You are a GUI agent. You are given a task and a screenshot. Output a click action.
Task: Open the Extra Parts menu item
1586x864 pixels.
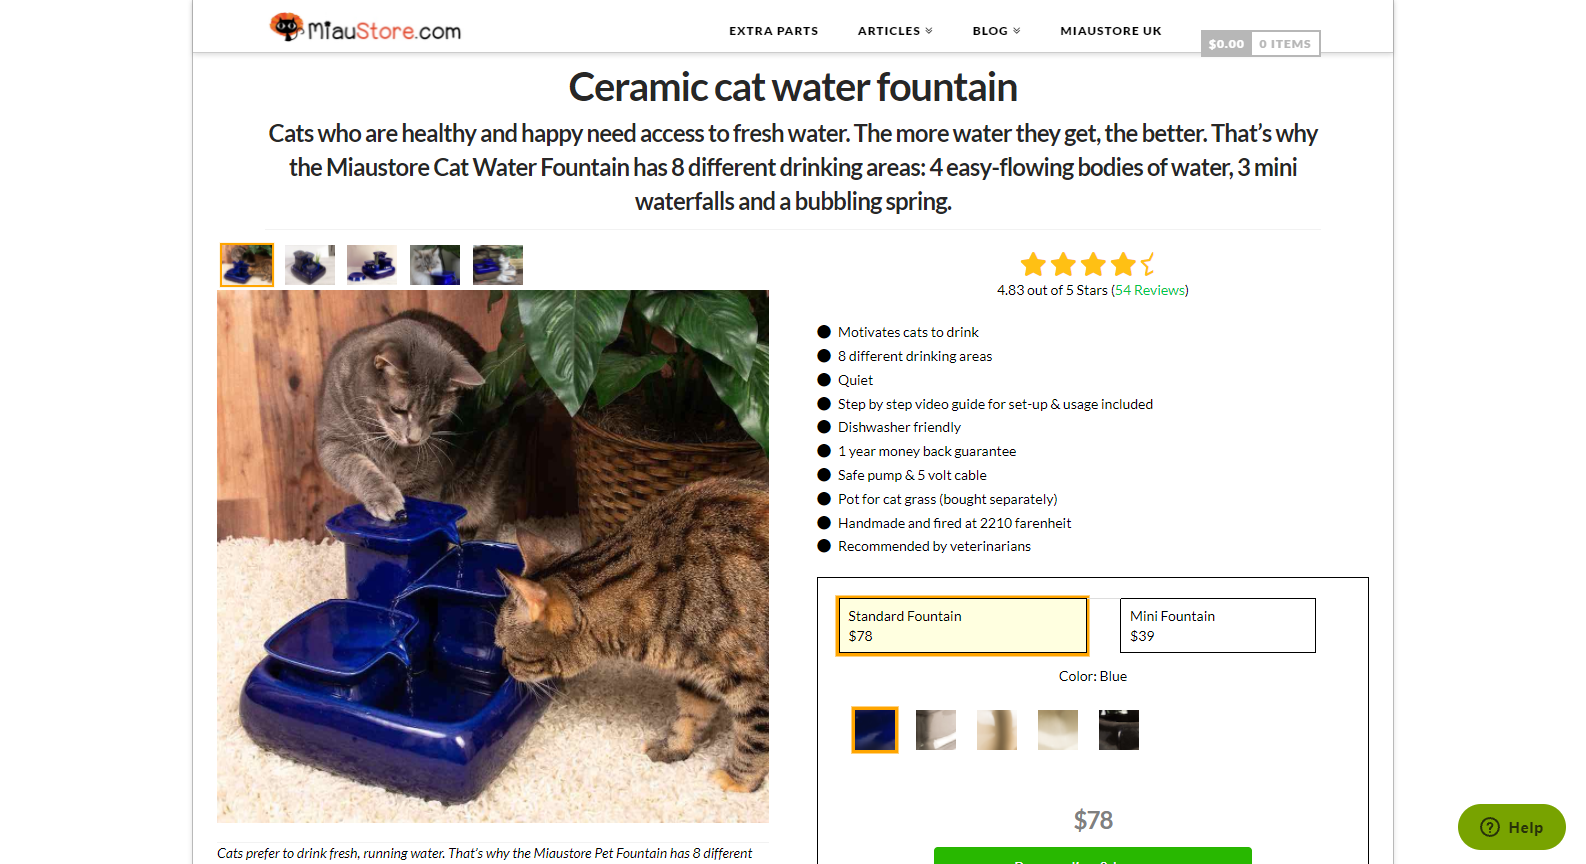pos(773,31)
